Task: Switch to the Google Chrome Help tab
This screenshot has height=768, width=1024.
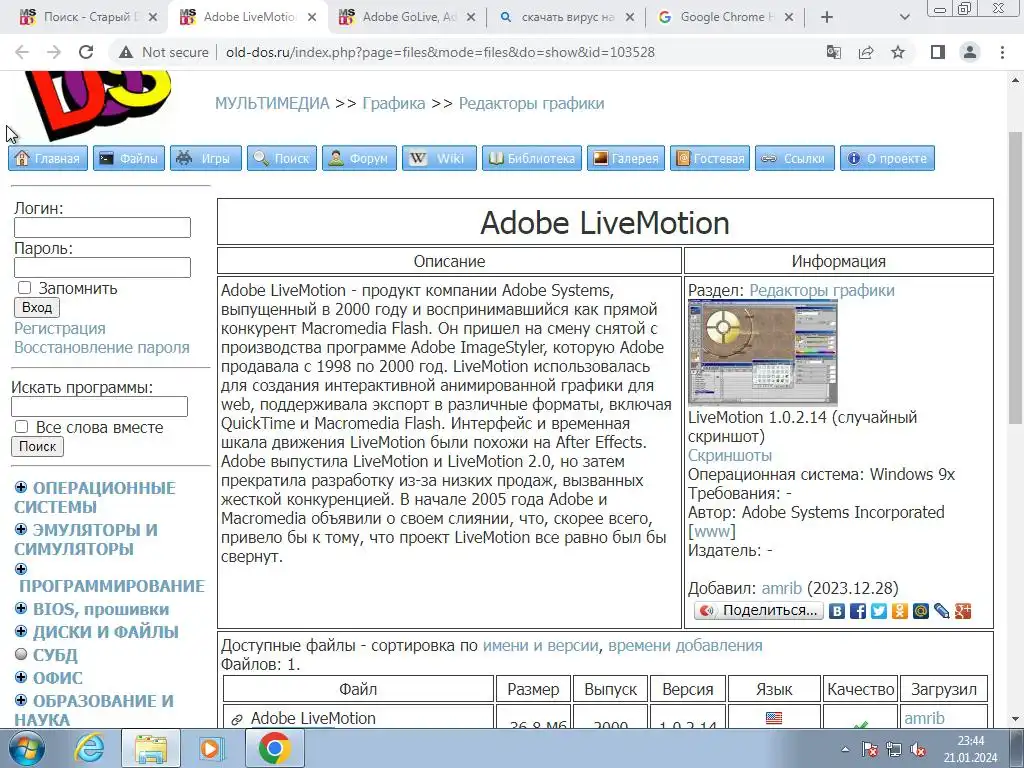Action: point(724,17)
